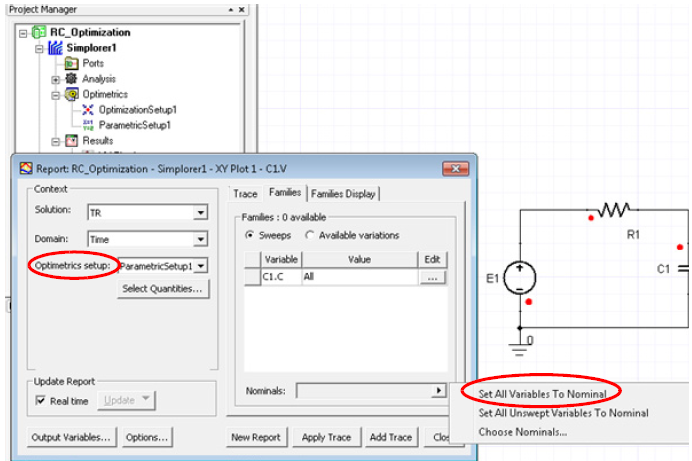
Task: Toggle the Real time checkbox
Action: (x=41, y=400)
